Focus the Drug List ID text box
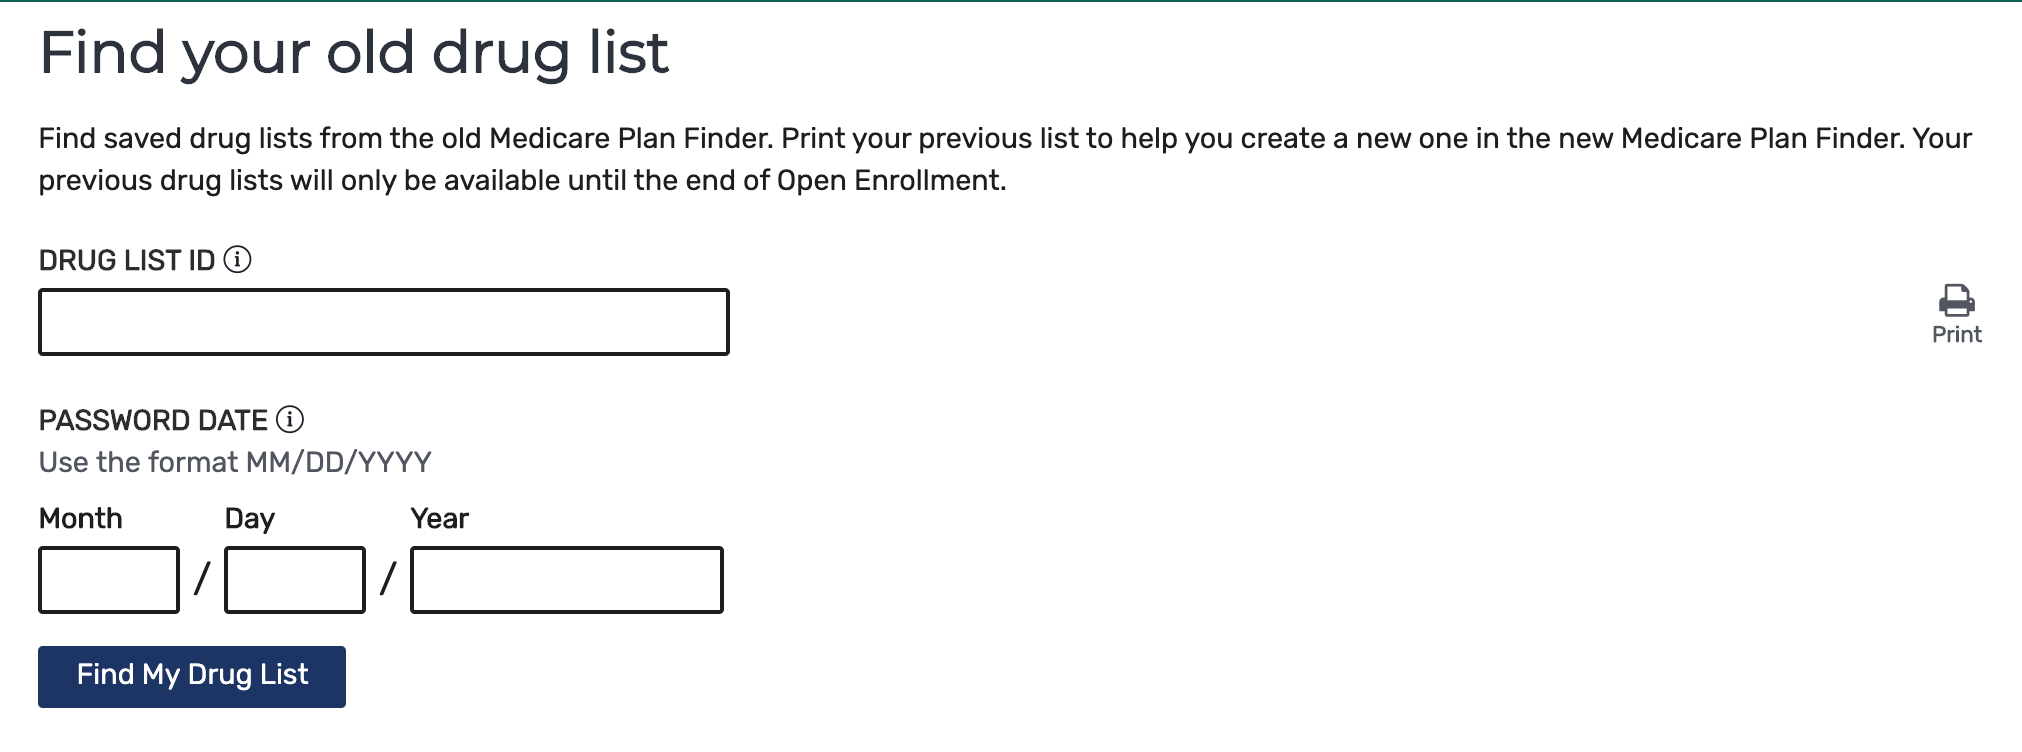The width and height of the screenshot is (2022, 752). pos(384,322)
